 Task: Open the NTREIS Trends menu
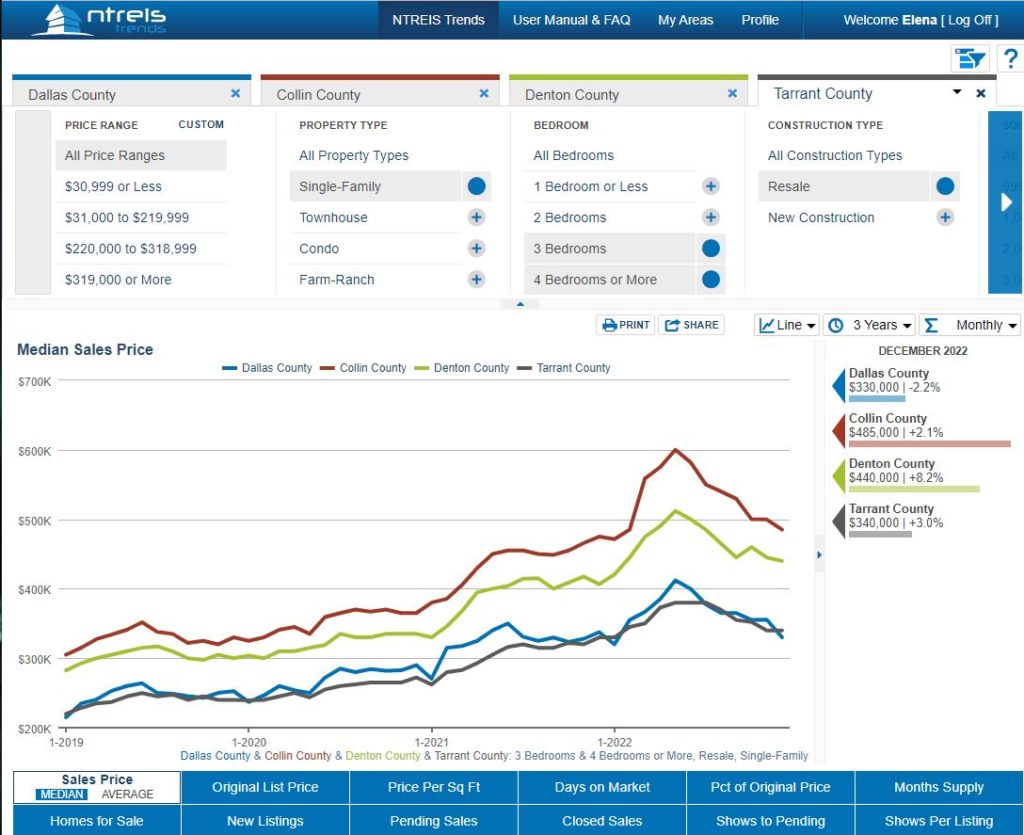[438, 20]
